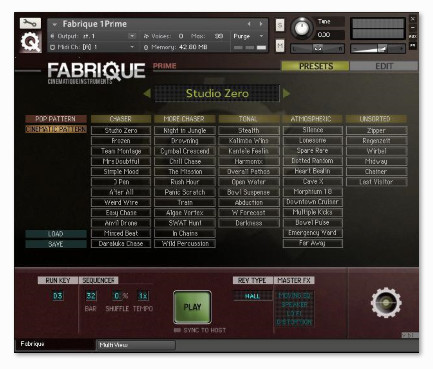
Task: Click the Kontakt tune knob
Action: (x=302, y=29)
